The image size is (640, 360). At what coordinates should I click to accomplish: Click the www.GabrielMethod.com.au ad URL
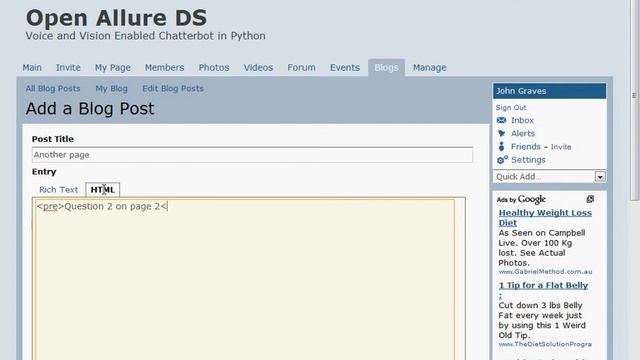pyautogui.click(x=545, y=272)
